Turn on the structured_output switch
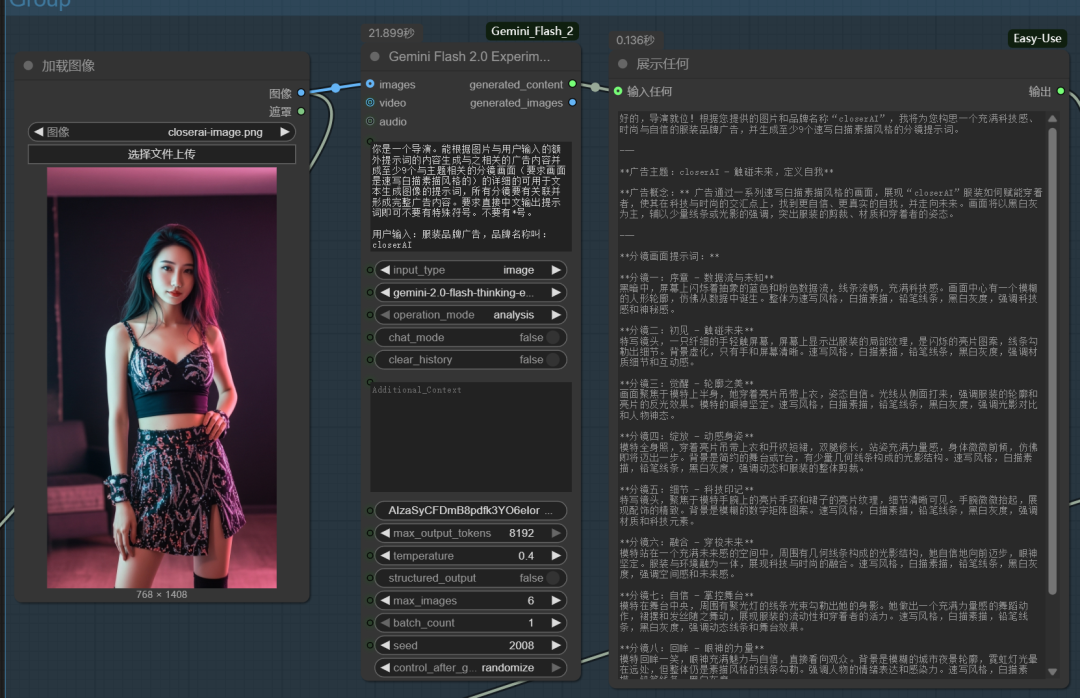The height and width of the screenshot is (698, 1080). coord(552,578)
